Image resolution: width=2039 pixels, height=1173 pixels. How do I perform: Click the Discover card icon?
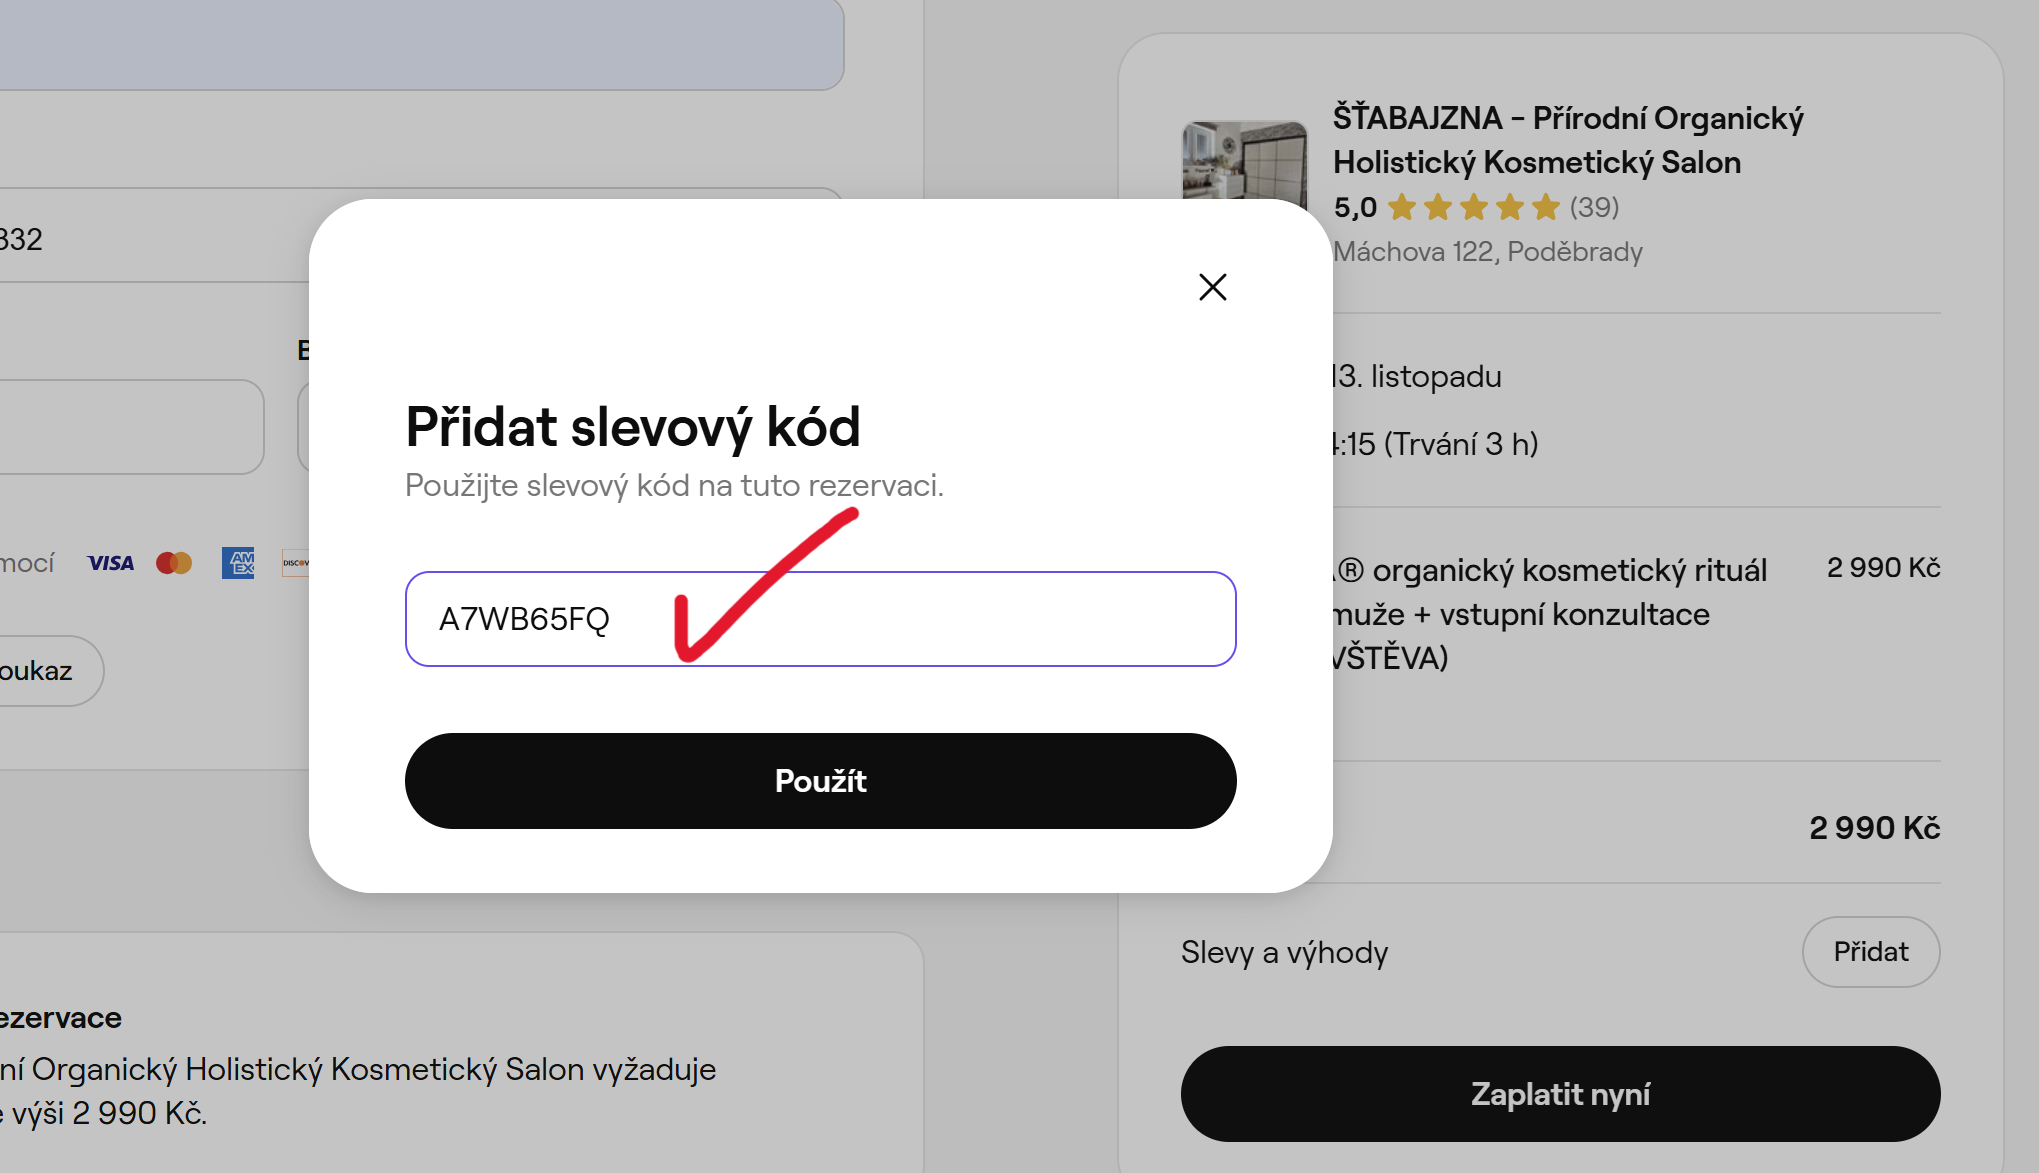tap(296, 563)
